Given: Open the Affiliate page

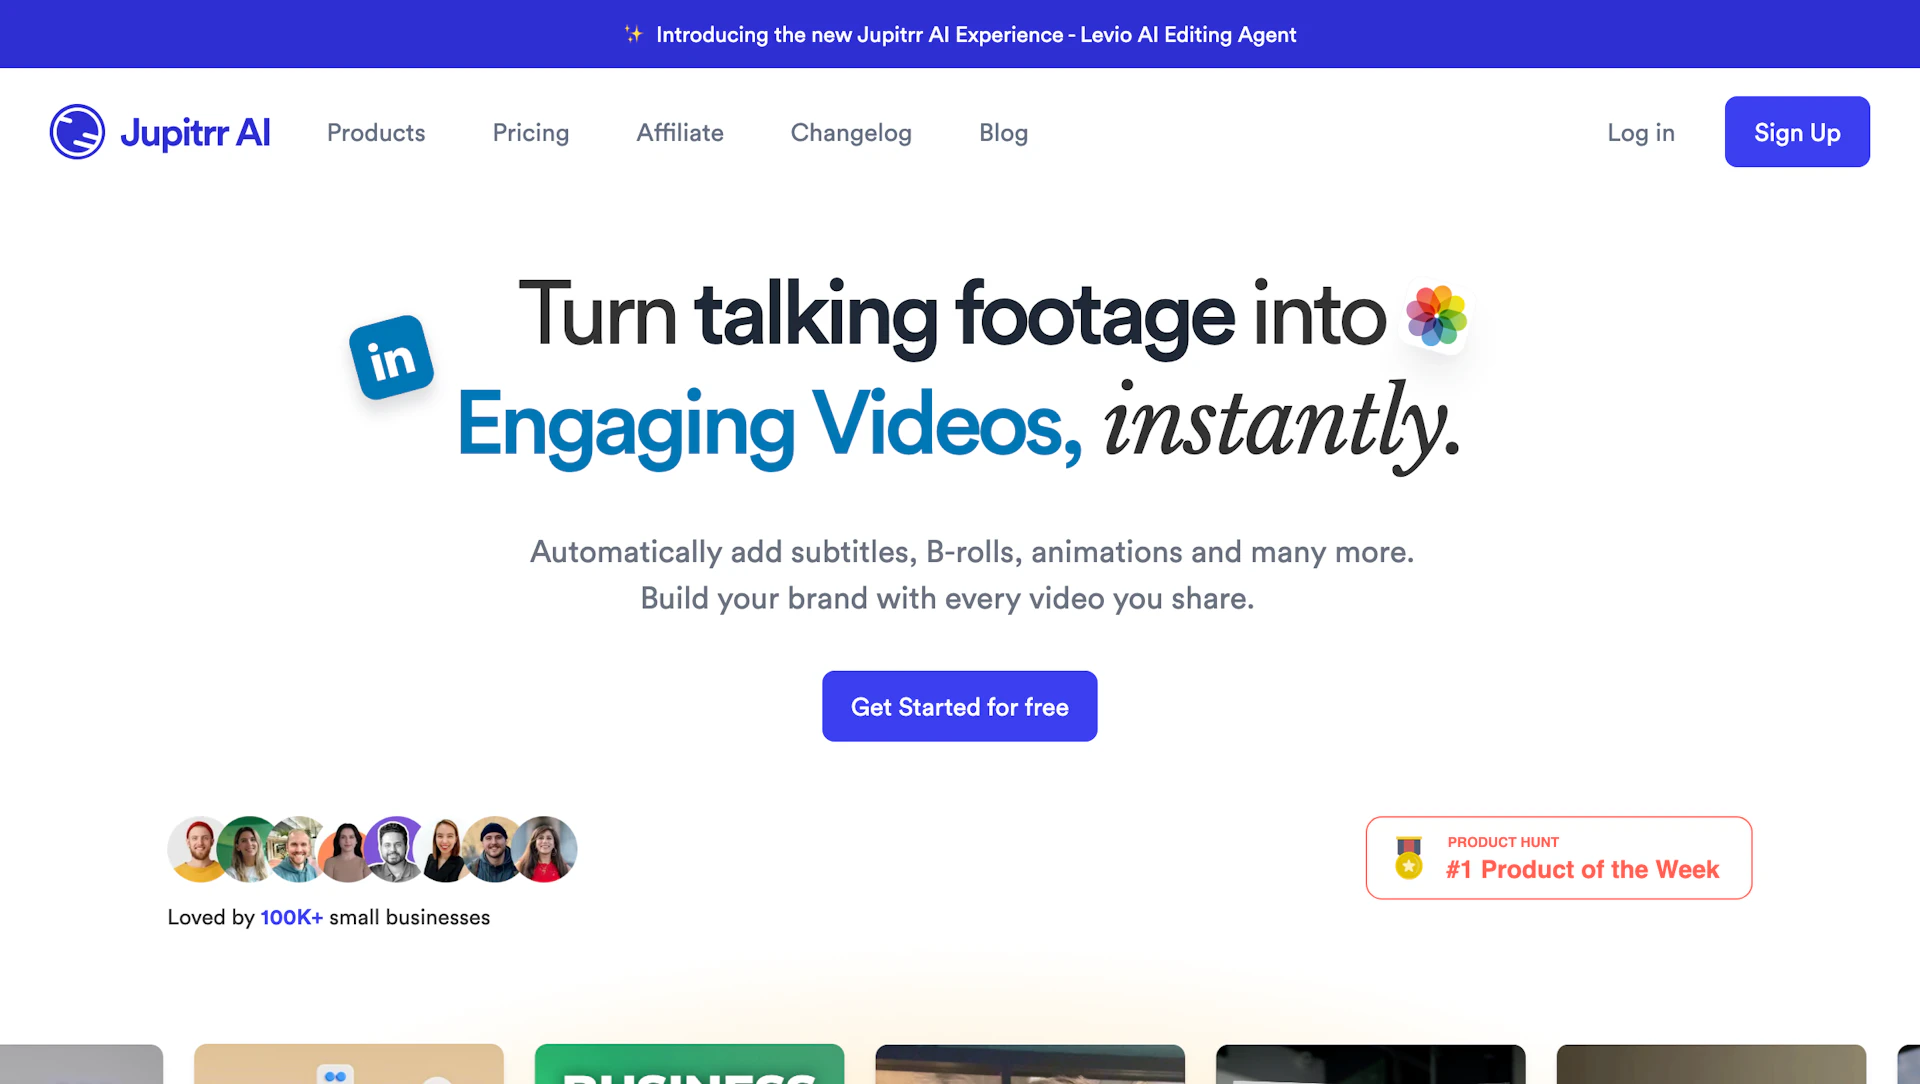Looking at the screenshot, I should (x=680, y=132).
